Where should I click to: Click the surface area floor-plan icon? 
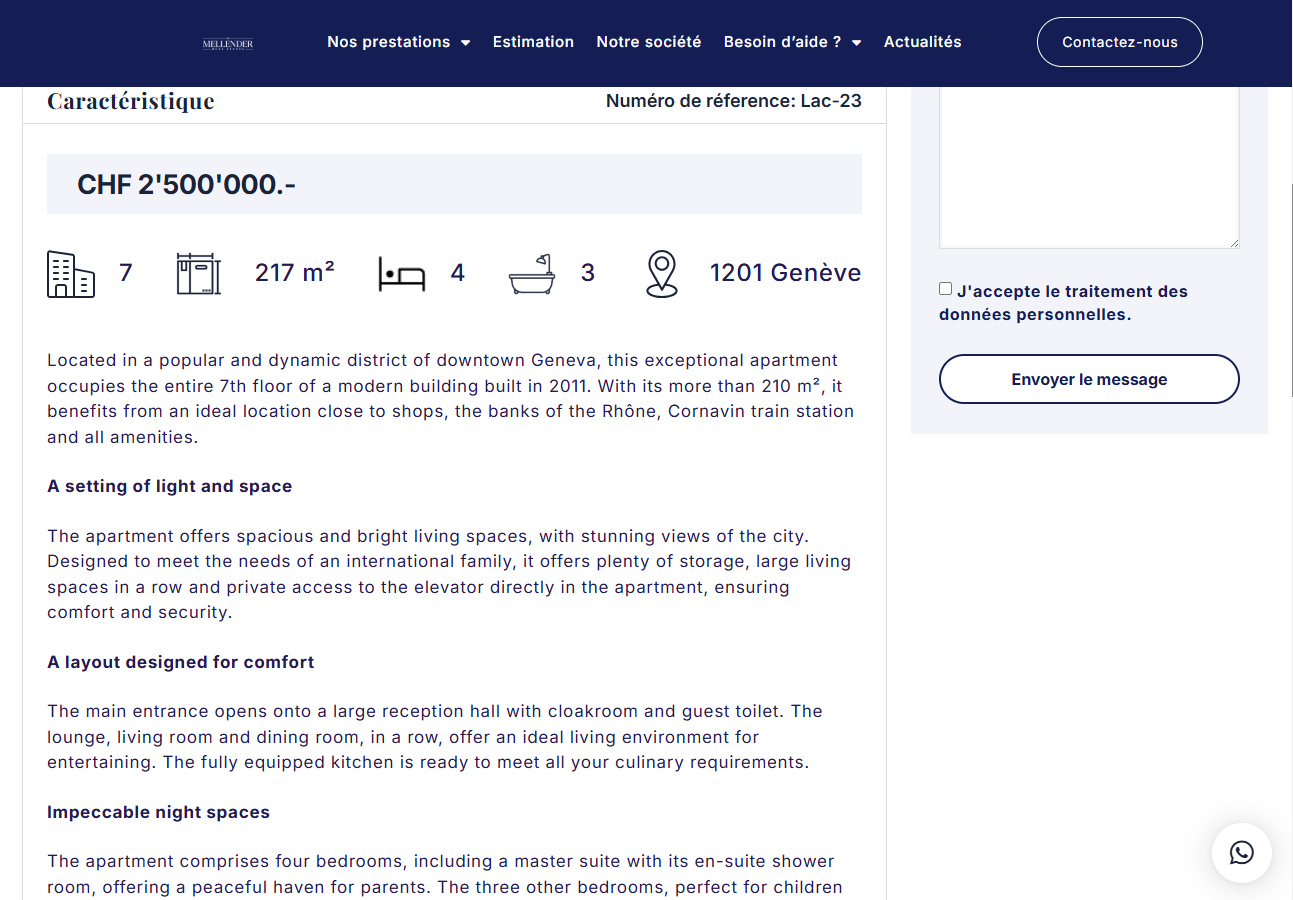click(198, 274)
